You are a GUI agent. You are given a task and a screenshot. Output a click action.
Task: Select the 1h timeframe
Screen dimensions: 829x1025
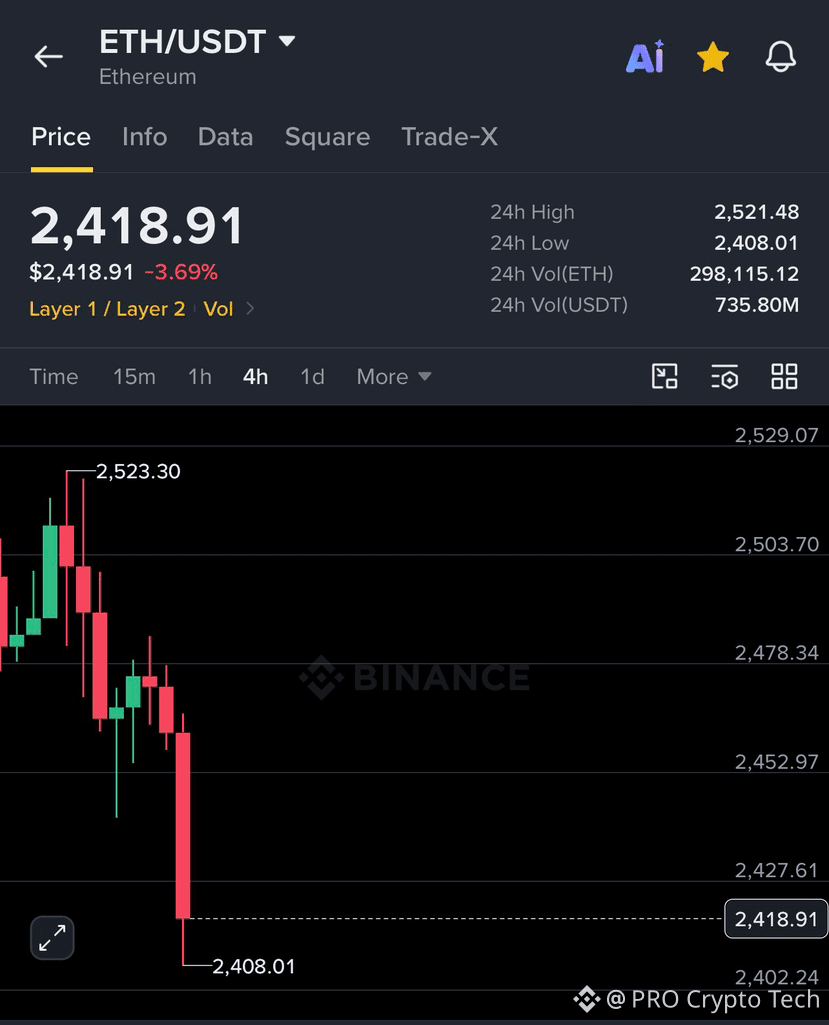199,377
